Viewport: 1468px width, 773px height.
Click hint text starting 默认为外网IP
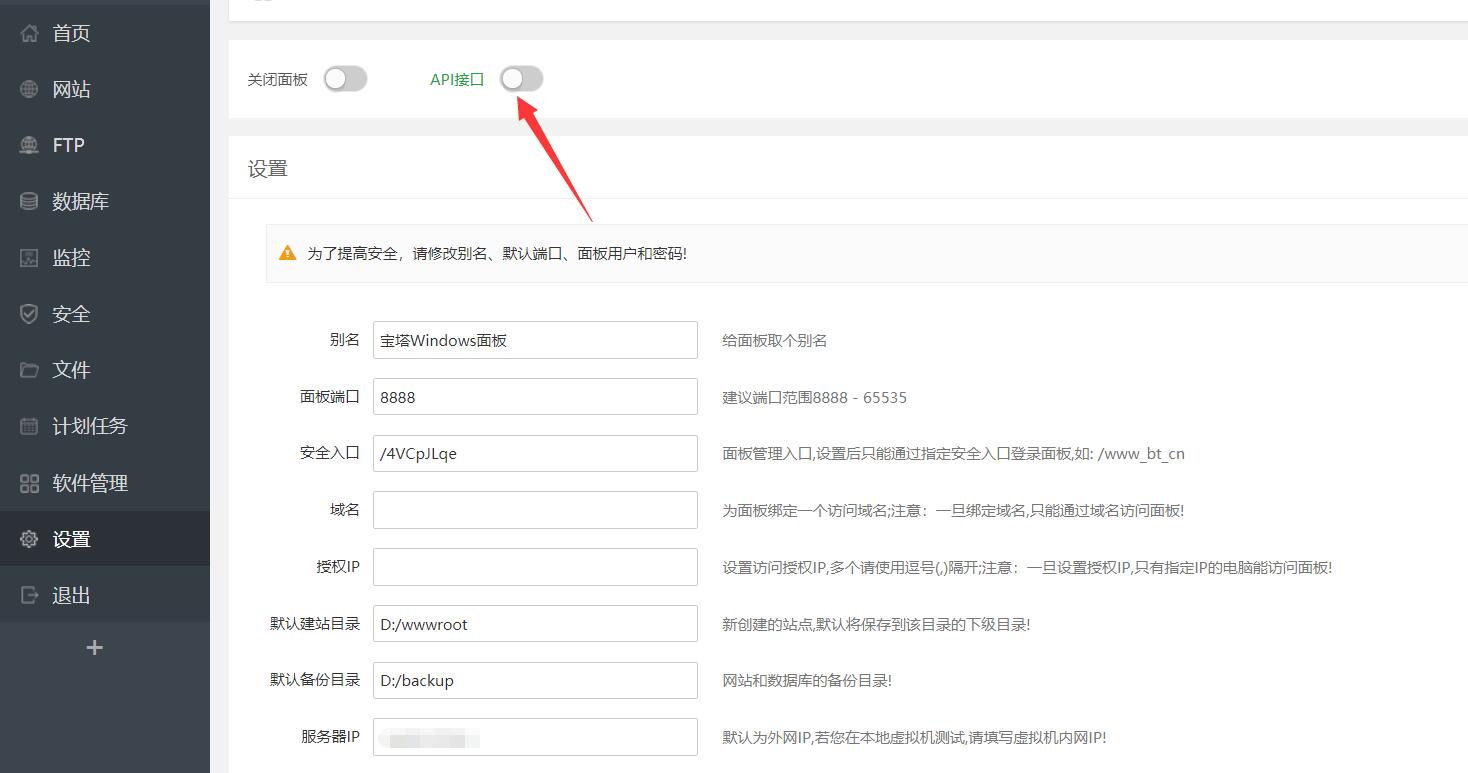914,737
